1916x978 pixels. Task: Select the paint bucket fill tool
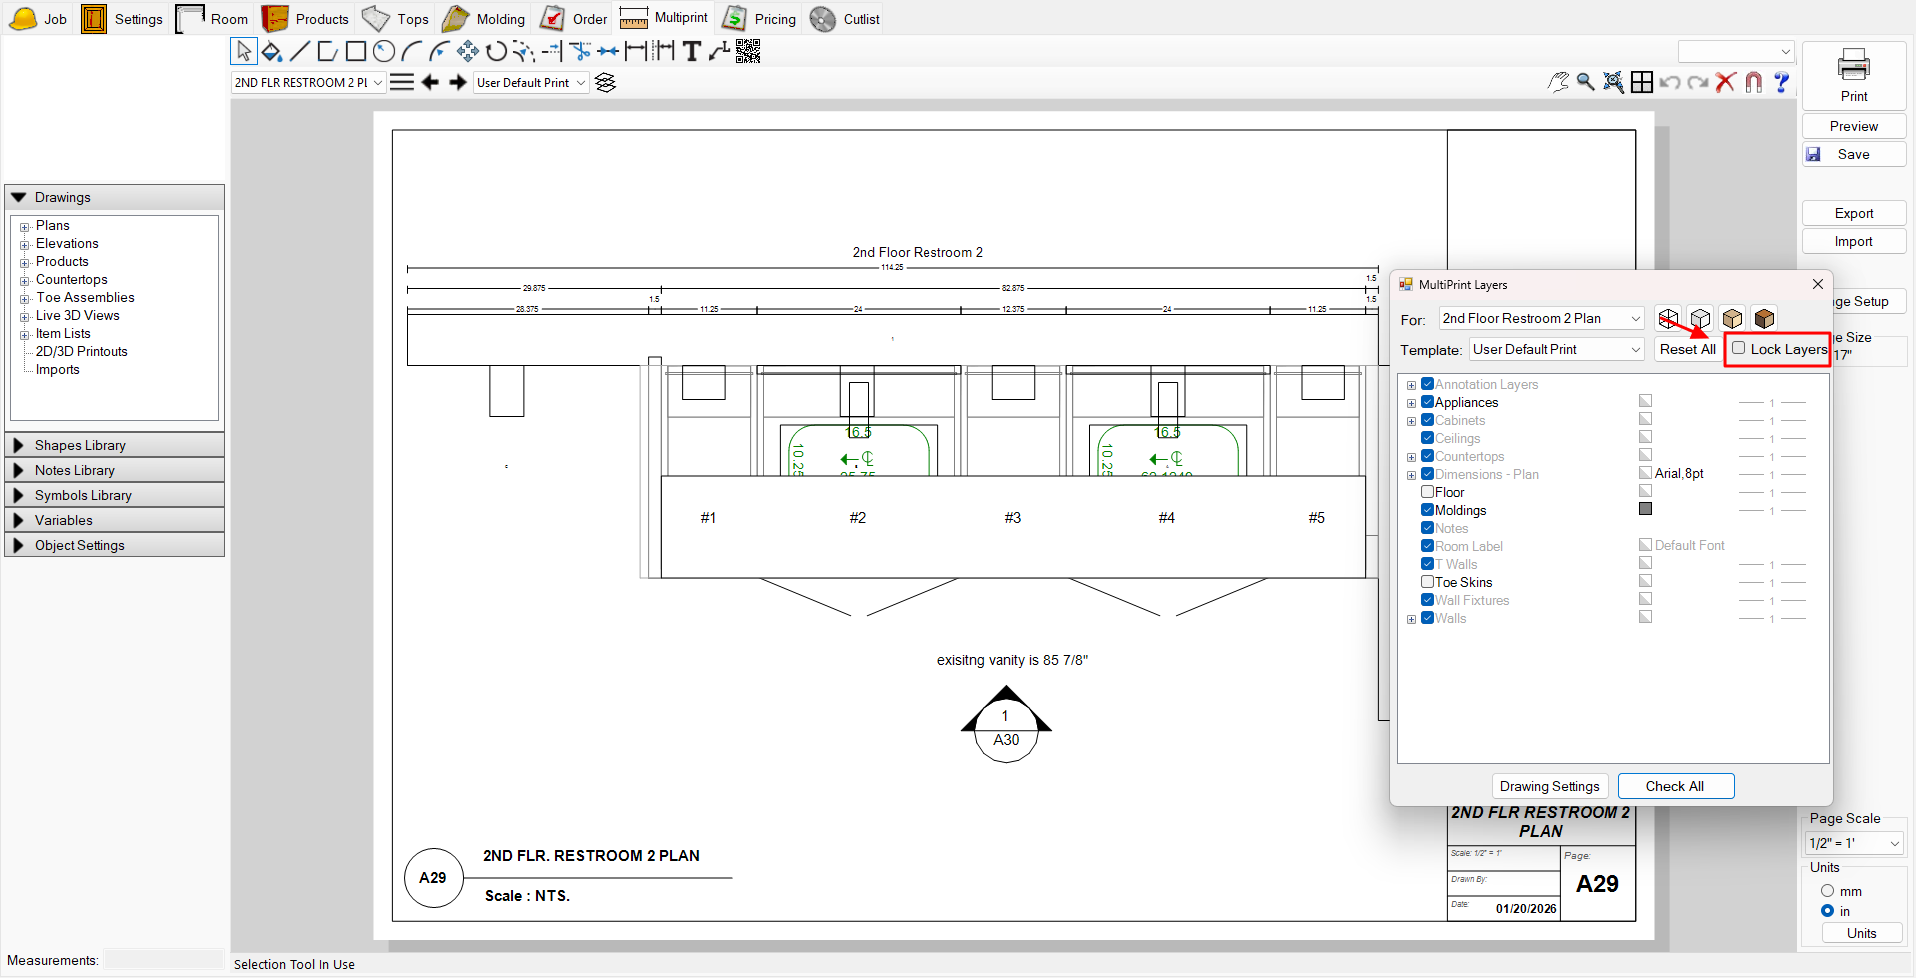(x=271, y=51)
